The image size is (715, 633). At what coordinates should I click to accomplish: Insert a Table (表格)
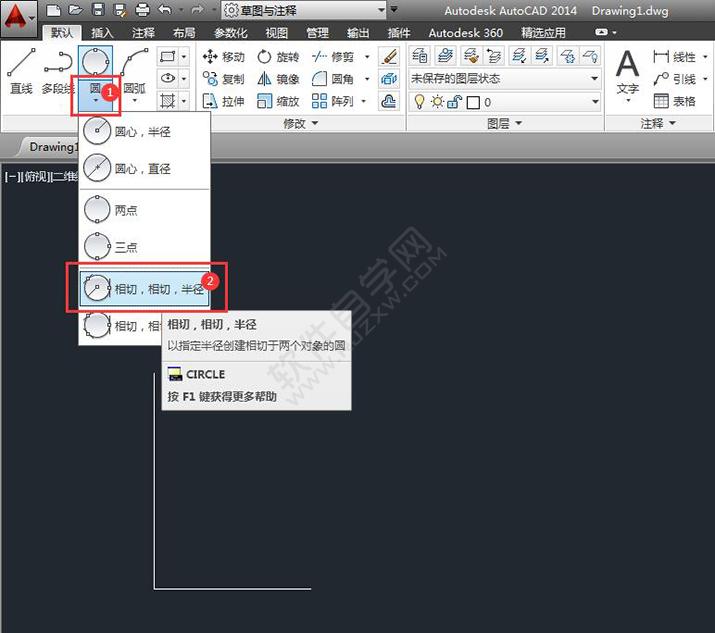point(675,101)
